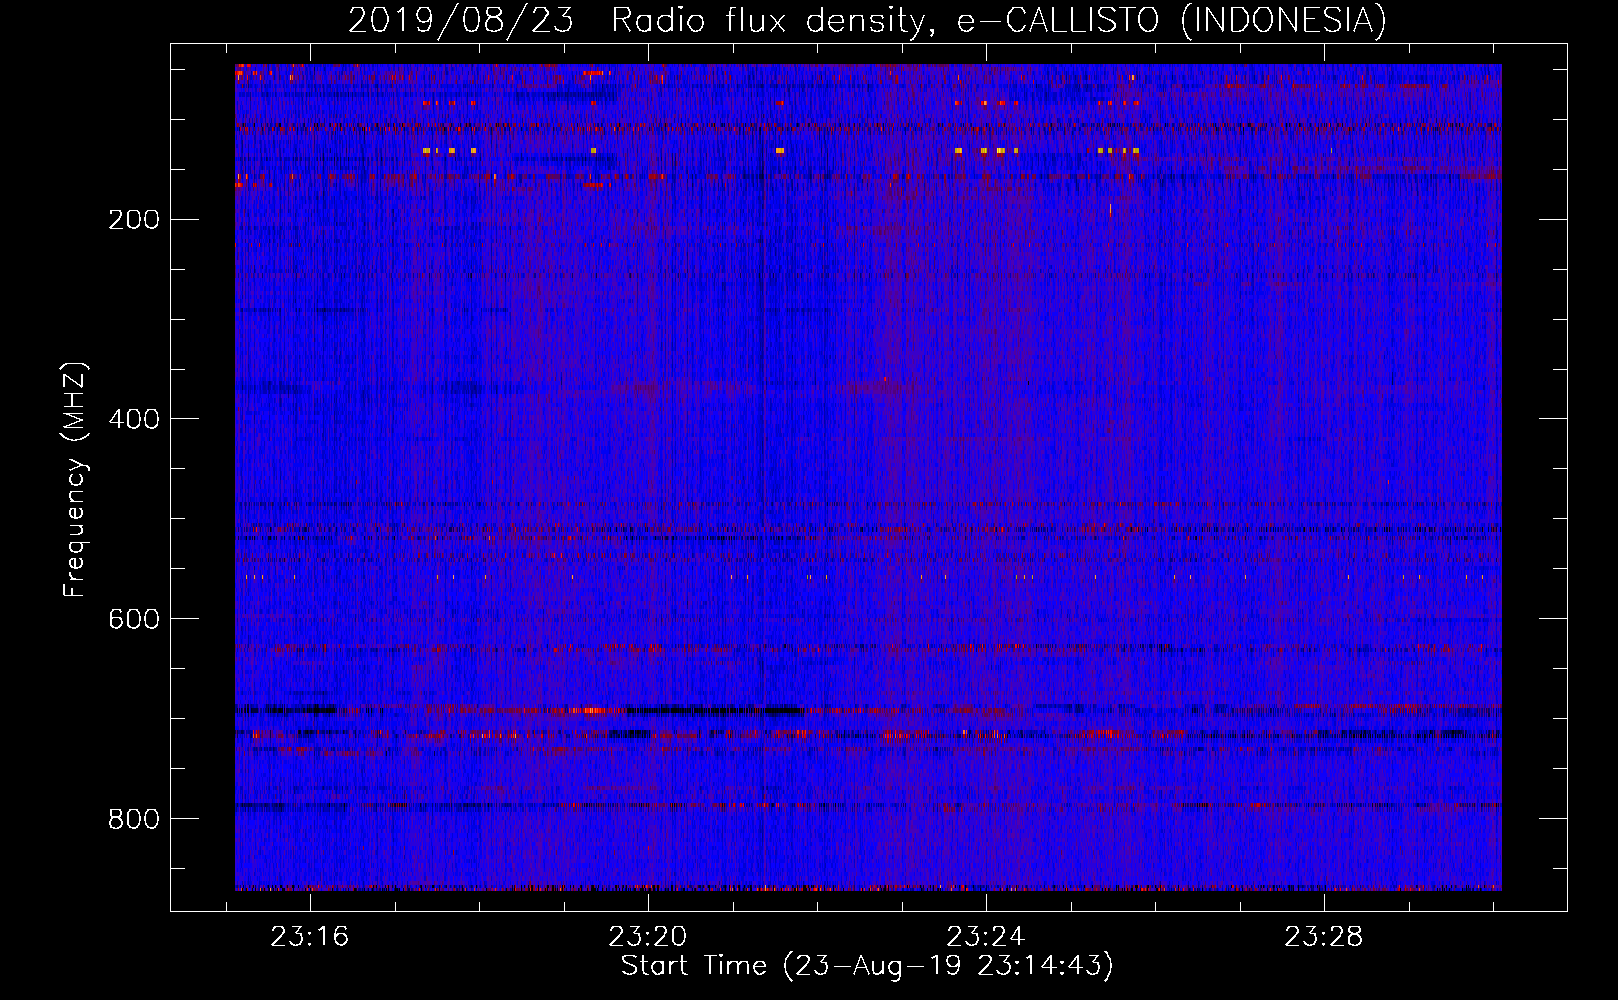Click the 'Start Time (23-Aug-19 23:14:43)' axis label
The height and width of the screenshot is (1000, 1618).
(867, 966)
